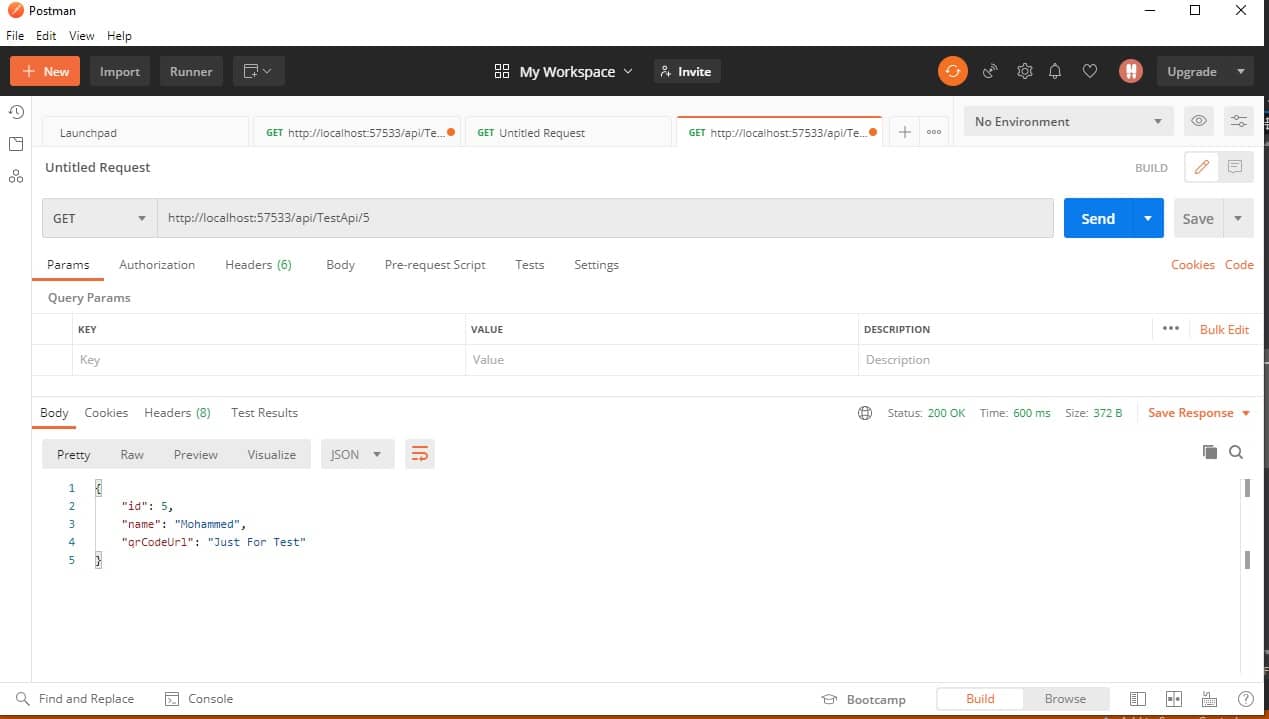1269x719 pixels.
Task: Open Postman settings via the gear icon
Action: 1024,71
